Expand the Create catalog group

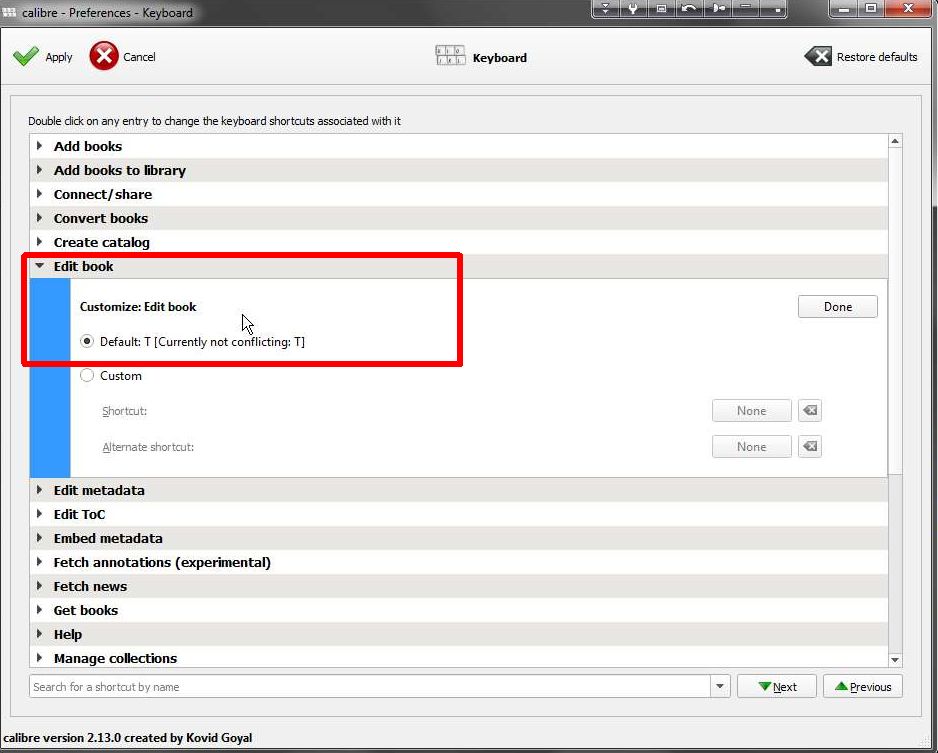(39, 242)
